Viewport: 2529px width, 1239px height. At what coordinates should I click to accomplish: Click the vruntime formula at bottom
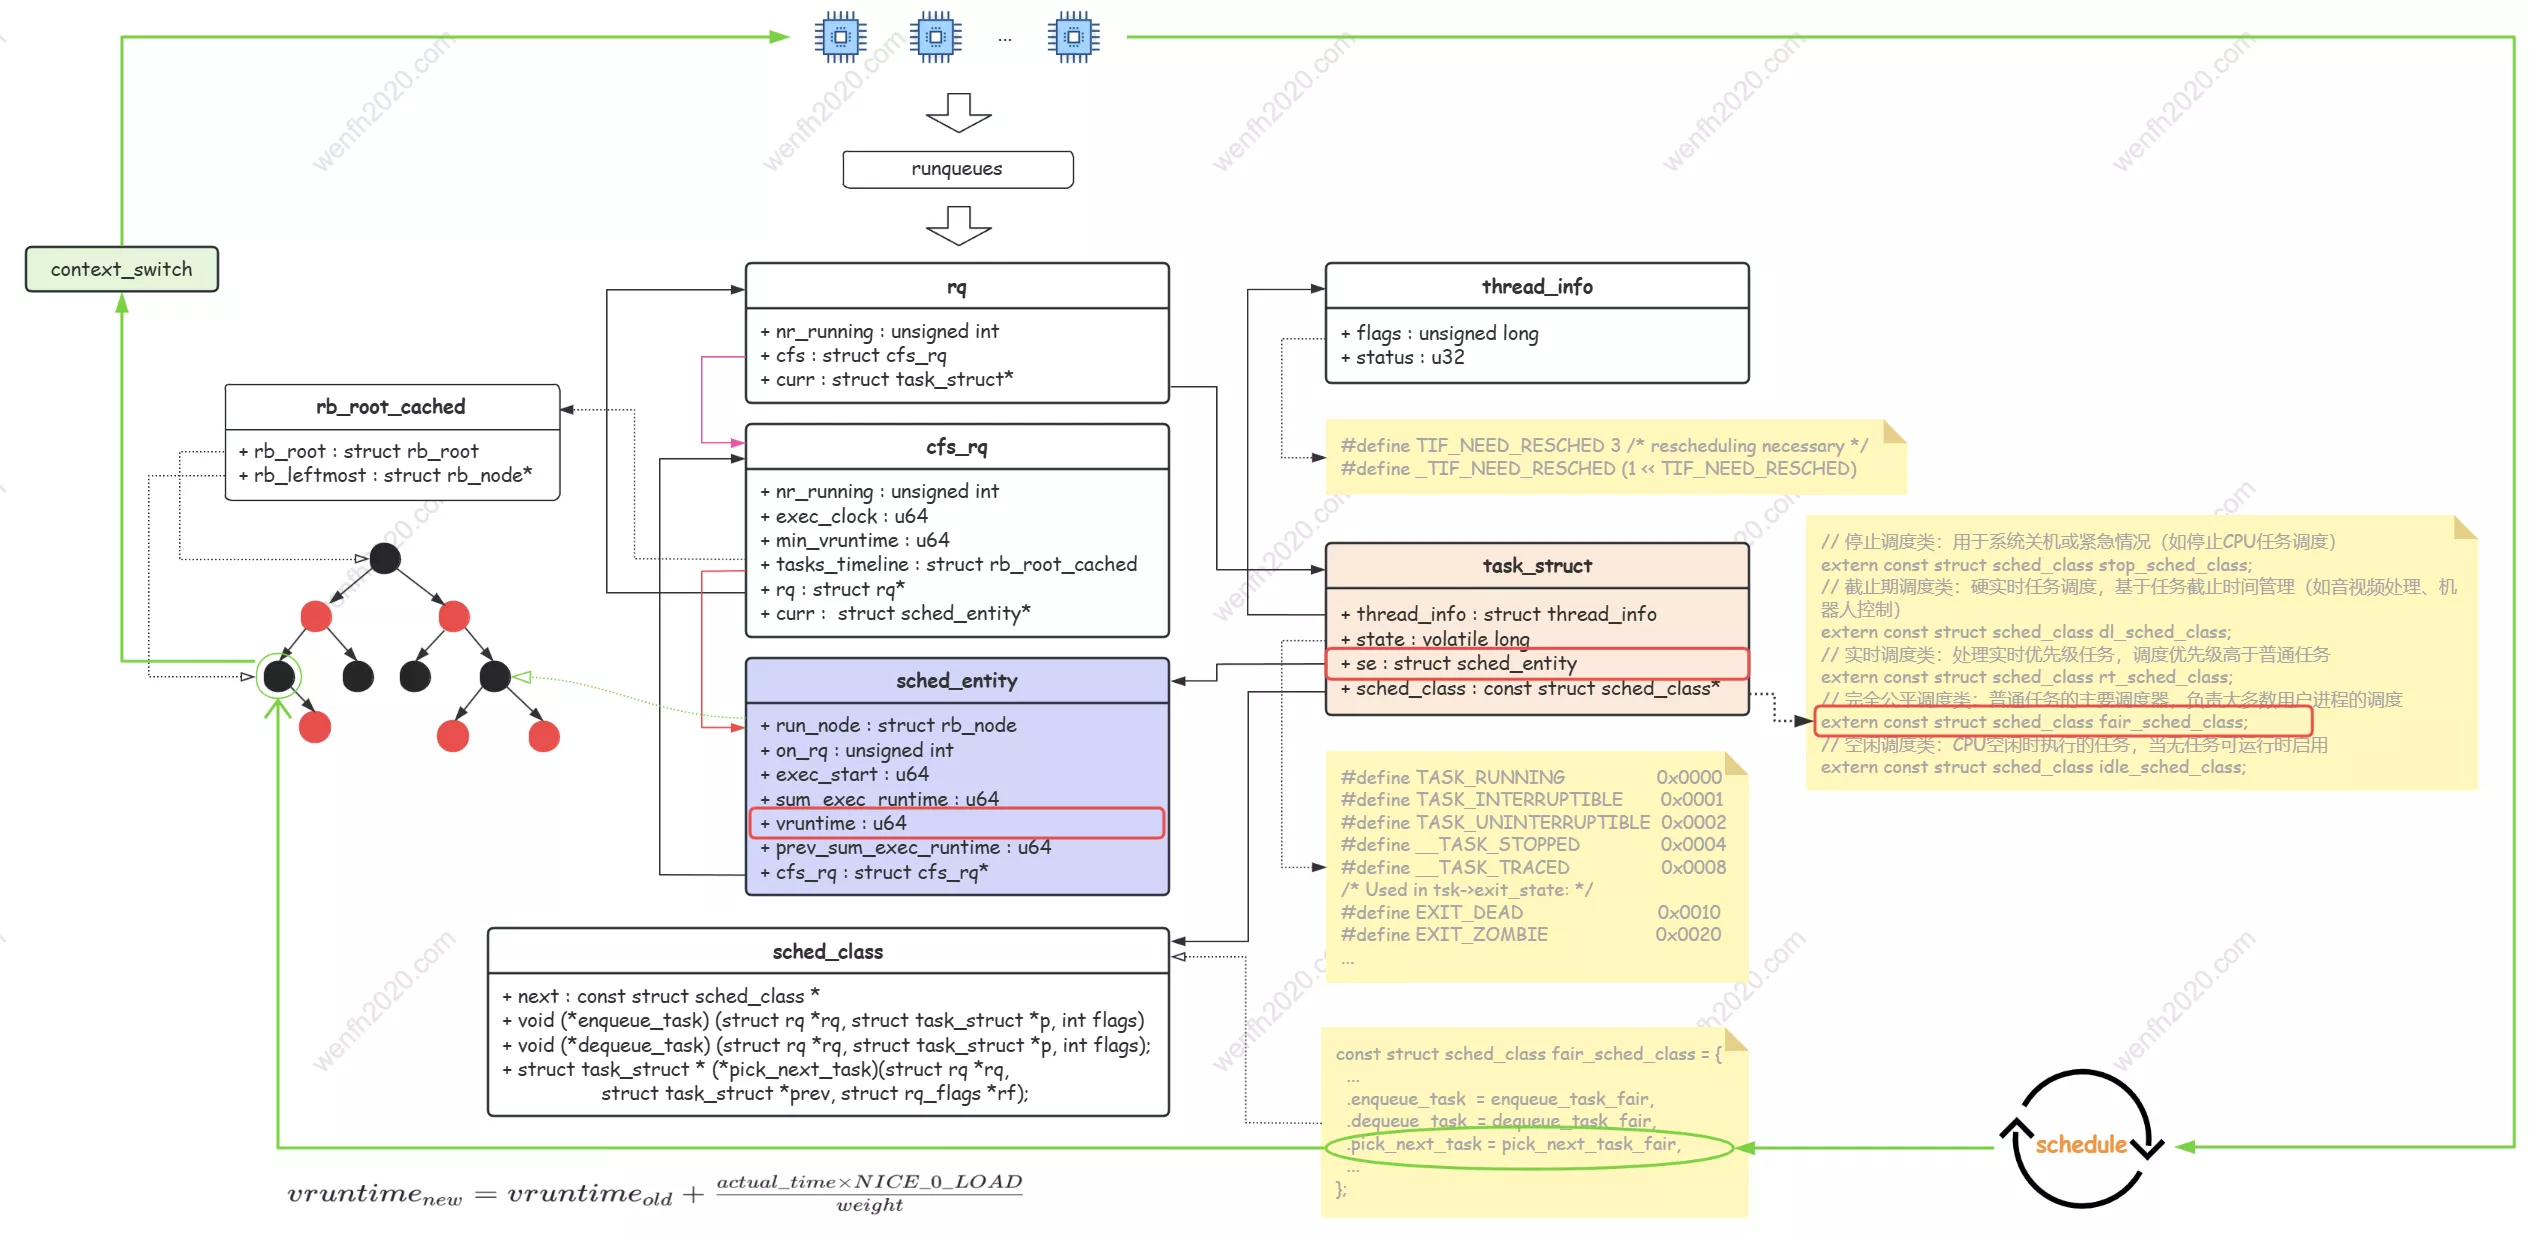655,1193
